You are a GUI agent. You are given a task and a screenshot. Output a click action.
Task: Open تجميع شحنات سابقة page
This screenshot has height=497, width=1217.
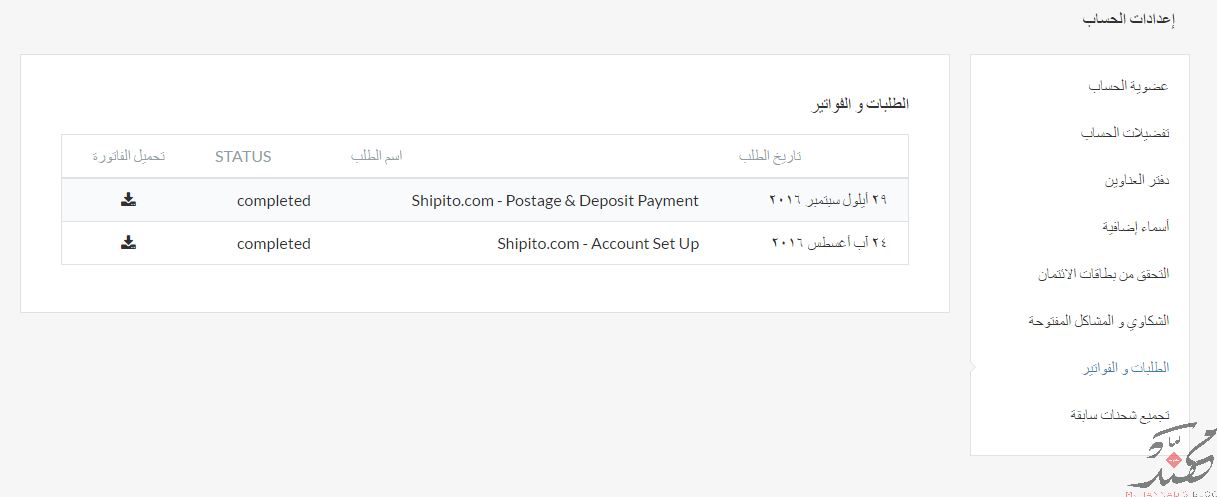point(1120,415)
